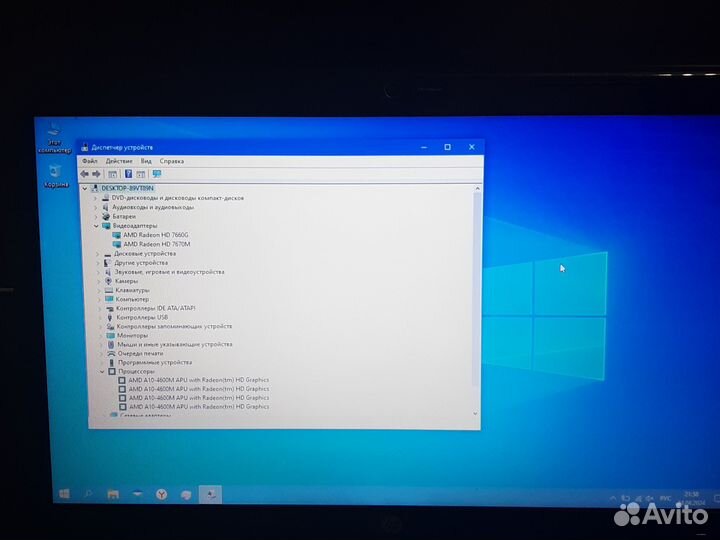This screenshot has height=540, width=720.
Task: Select the Процессоры chip icon
Action: 112,371
